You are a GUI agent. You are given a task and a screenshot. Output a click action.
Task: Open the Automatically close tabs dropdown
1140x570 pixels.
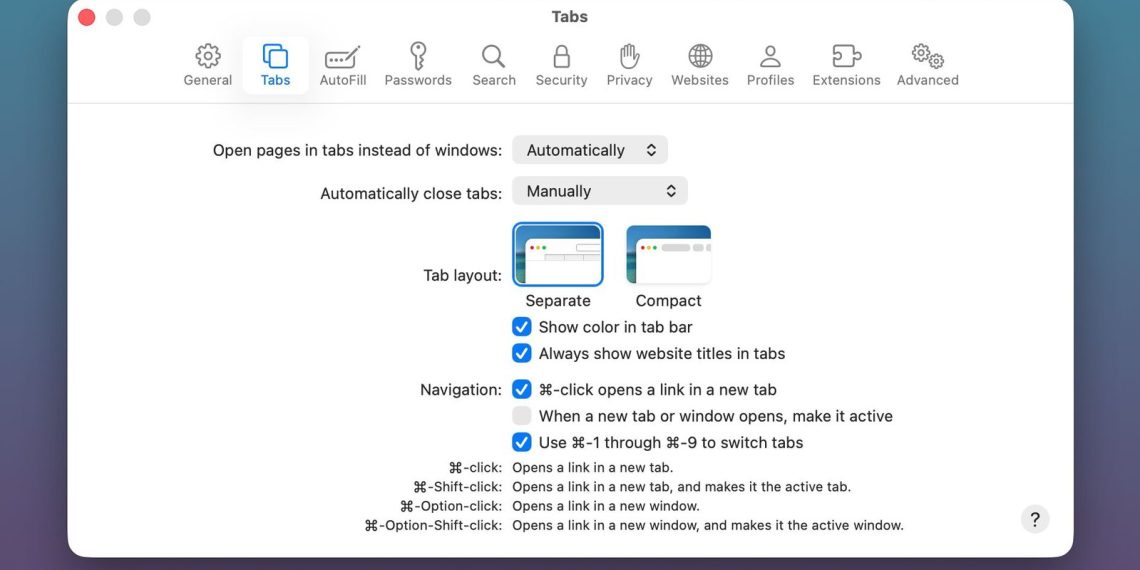click(600, 191)
